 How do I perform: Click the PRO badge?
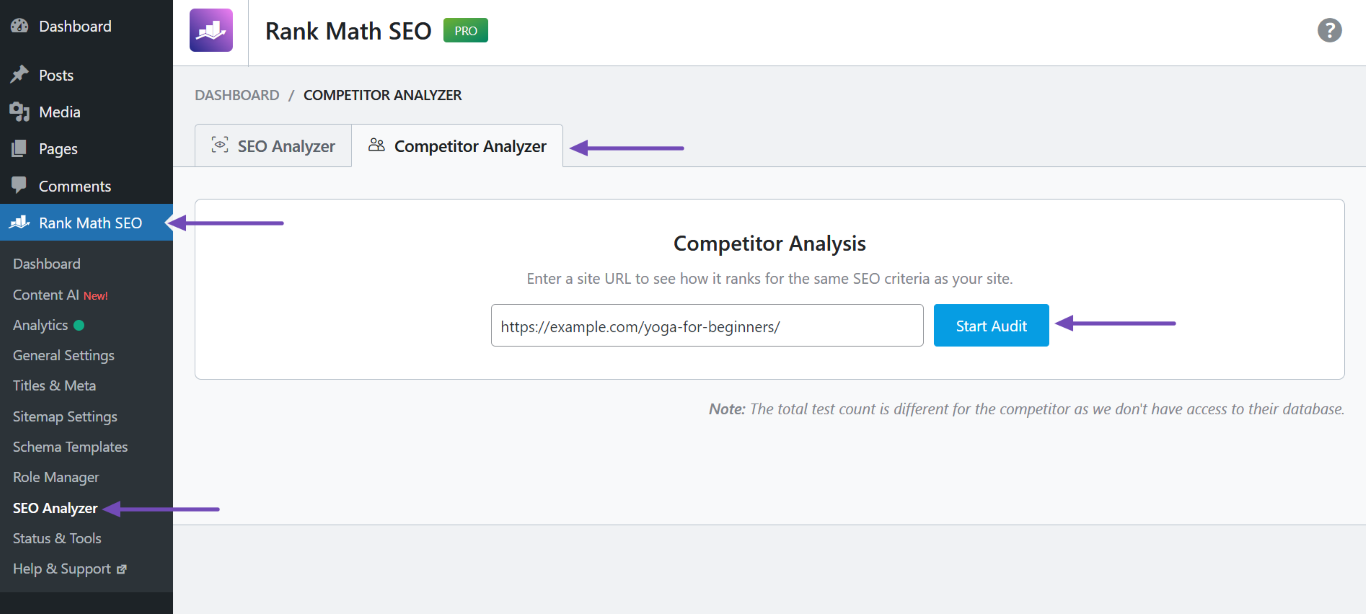point(466,31)
